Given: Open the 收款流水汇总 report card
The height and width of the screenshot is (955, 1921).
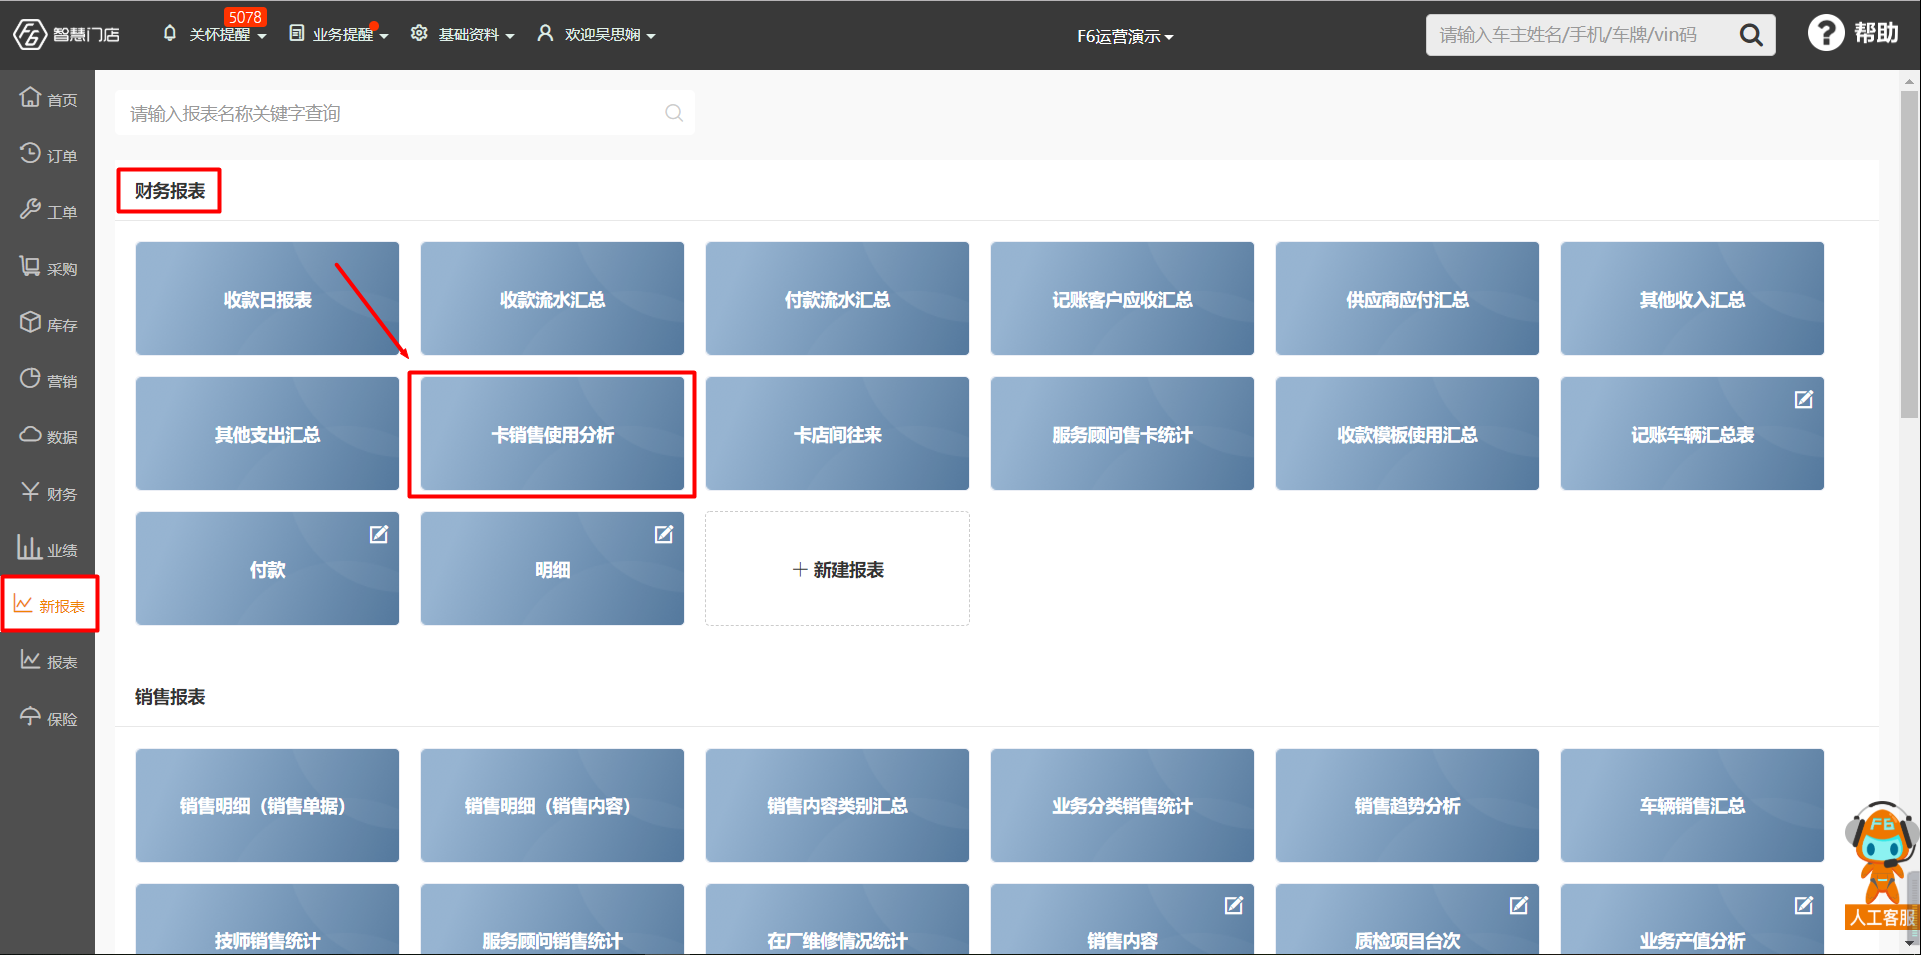Looking at the screenshot, I should click(x=552, y=298).
